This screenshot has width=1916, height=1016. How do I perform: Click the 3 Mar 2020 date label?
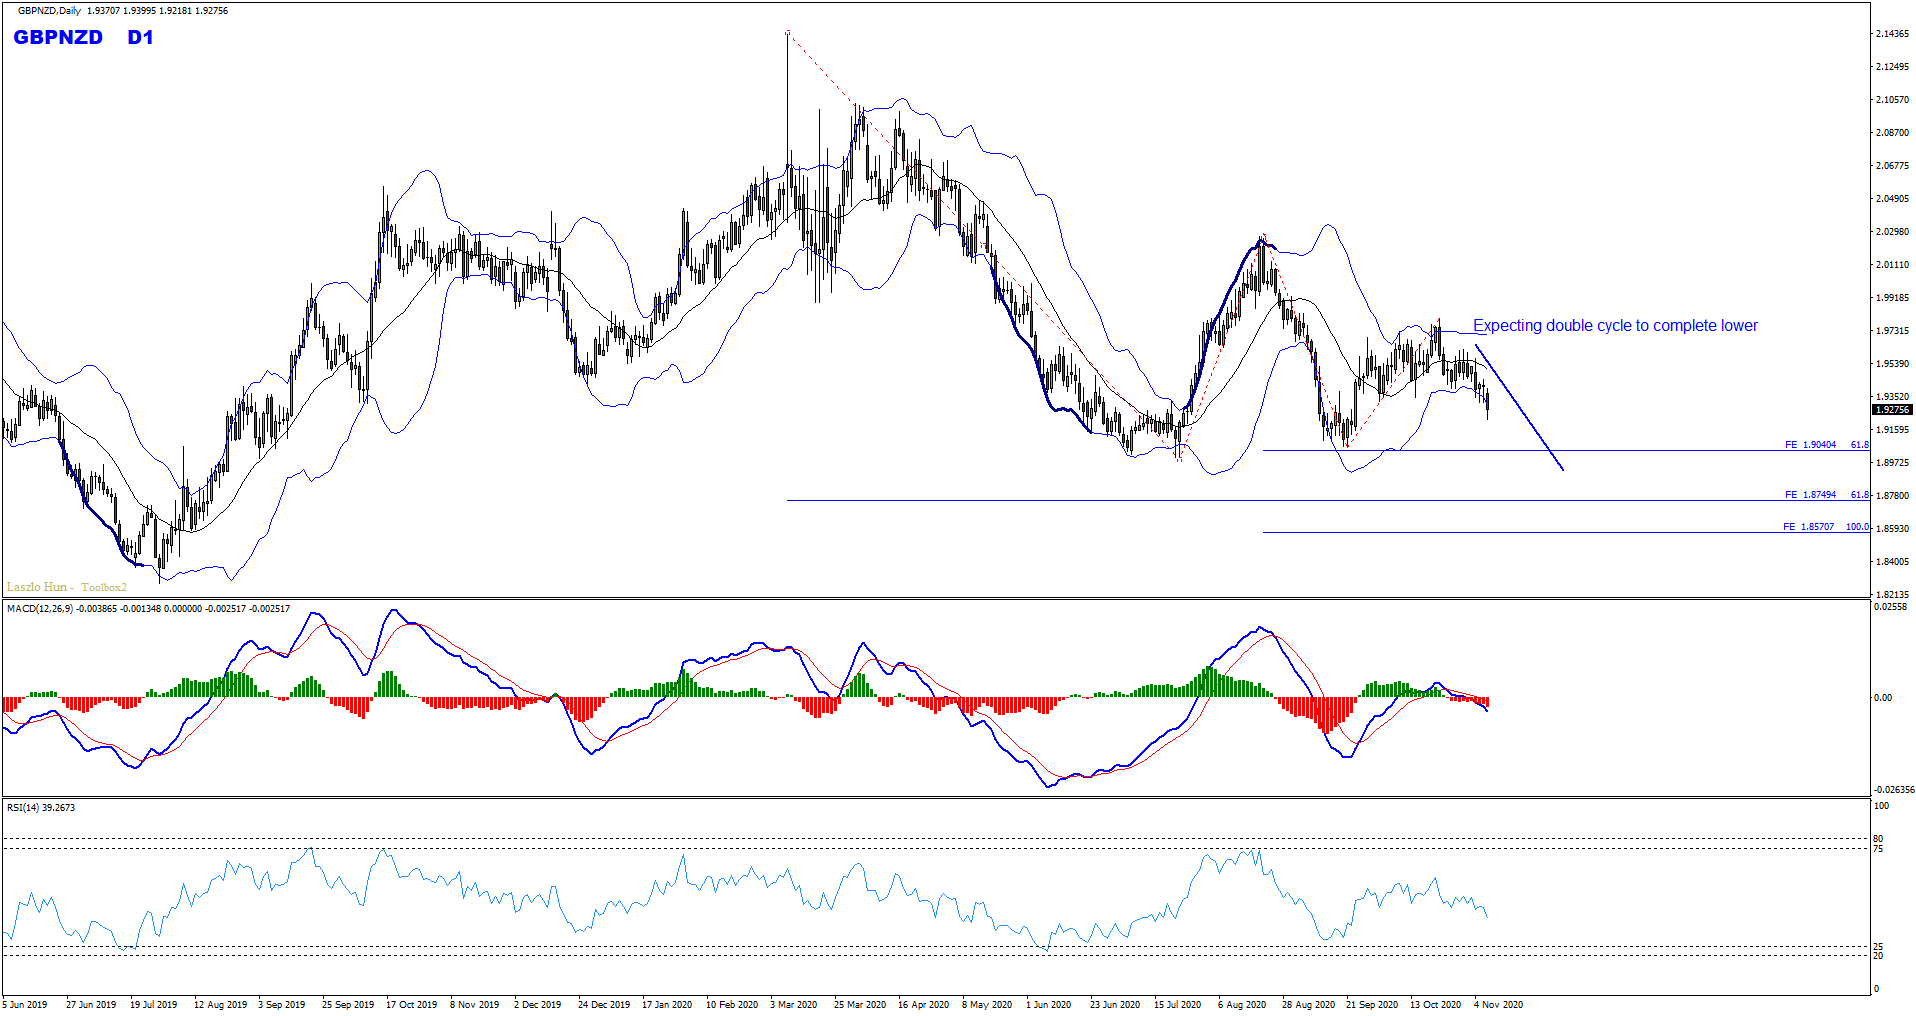coord(793,1005)
